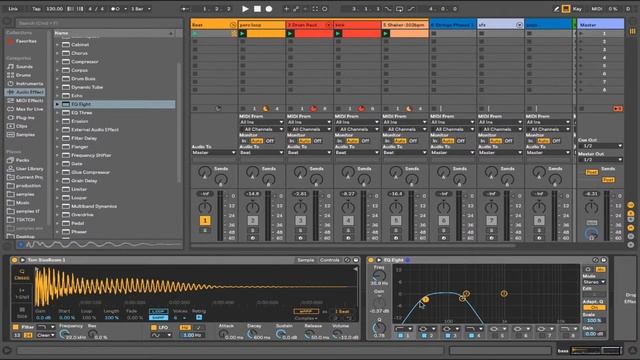Toggle EQ Eight band 2 on
The height and width of the screenshot is (360, 640).
tap(424, 336)
